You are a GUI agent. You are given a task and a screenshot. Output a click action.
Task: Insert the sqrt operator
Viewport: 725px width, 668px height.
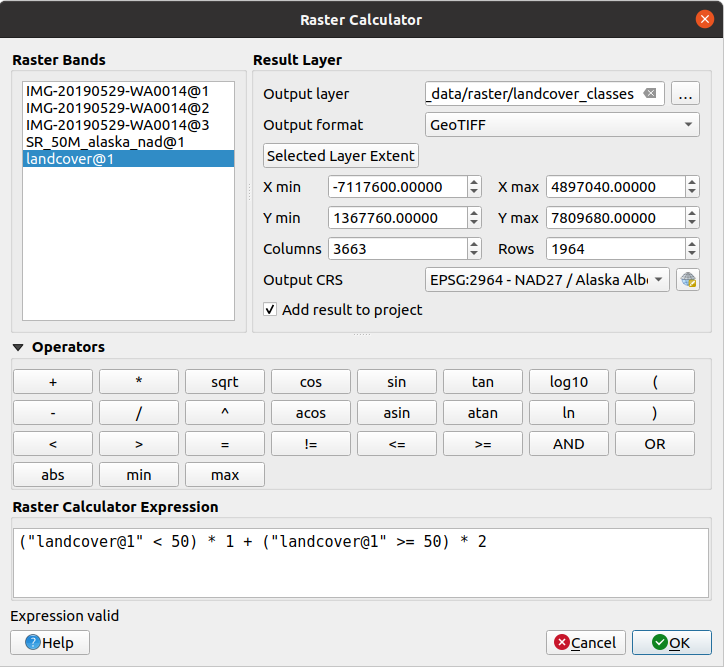coord(225,382)
